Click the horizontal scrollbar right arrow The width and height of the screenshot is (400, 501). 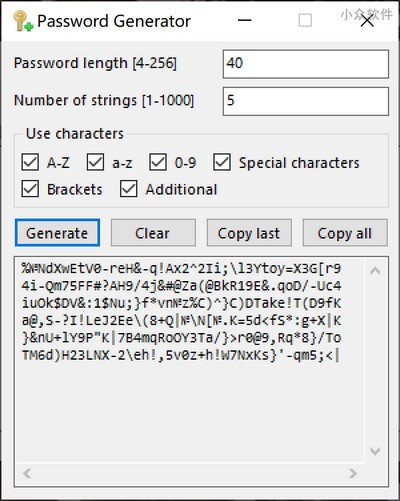pos(352,473)
